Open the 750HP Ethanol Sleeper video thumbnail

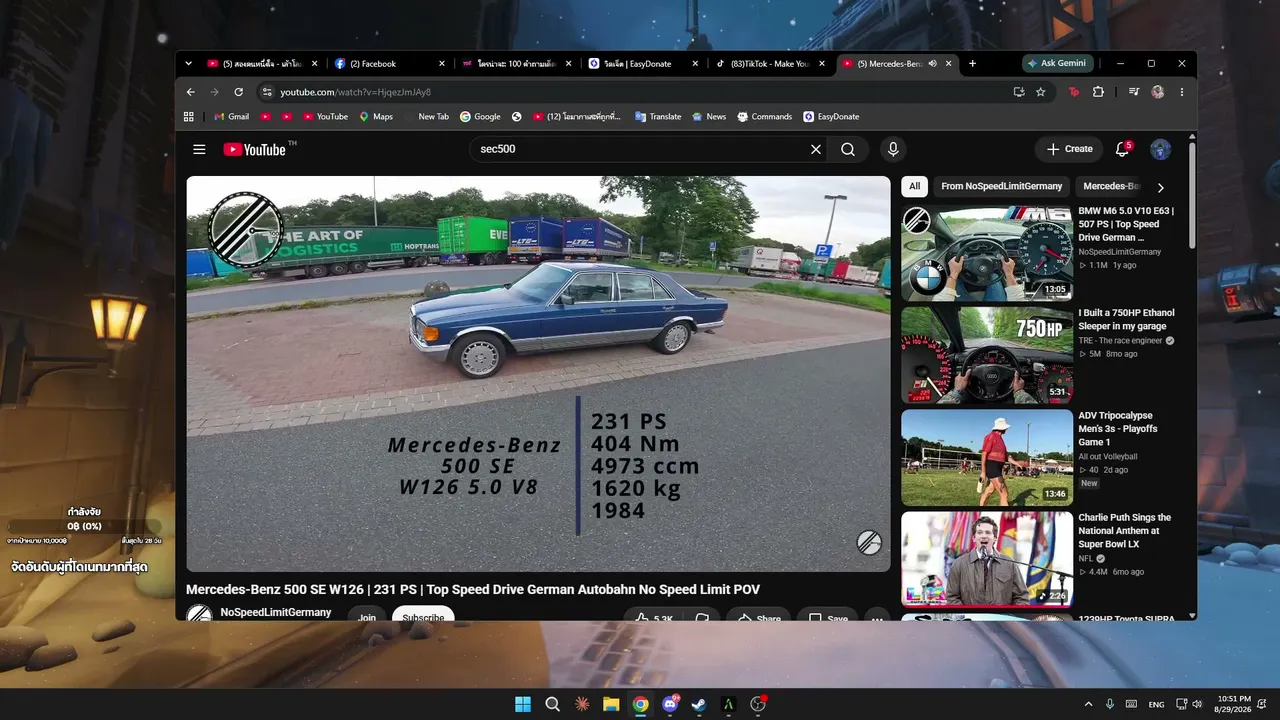[987, 356]
